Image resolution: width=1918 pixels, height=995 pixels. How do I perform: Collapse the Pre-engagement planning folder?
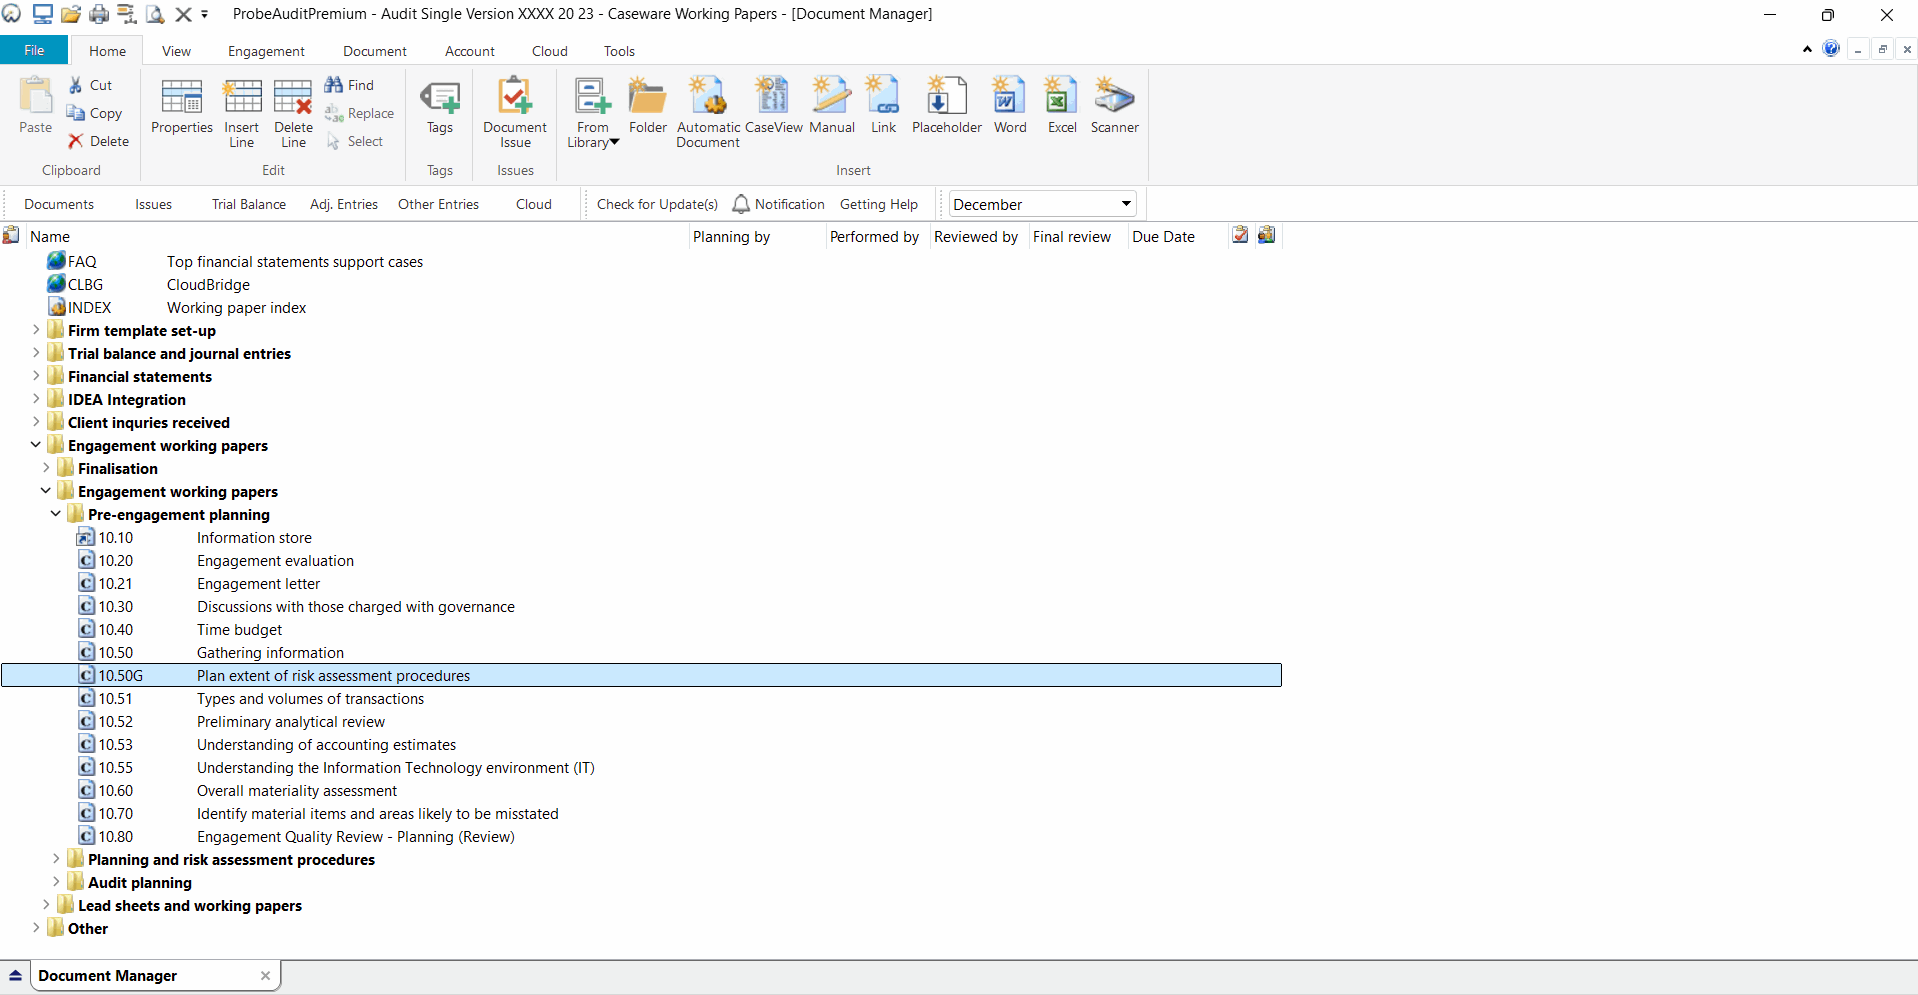56,515
